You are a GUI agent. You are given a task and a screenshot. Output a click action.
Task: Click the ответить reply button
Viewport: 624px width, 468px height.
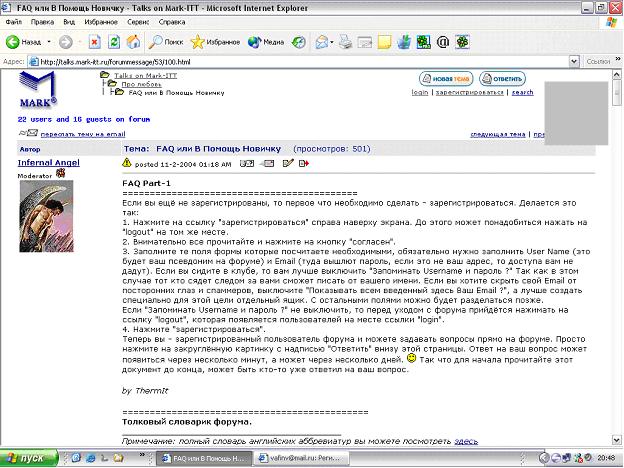click(x=502, y=79)
